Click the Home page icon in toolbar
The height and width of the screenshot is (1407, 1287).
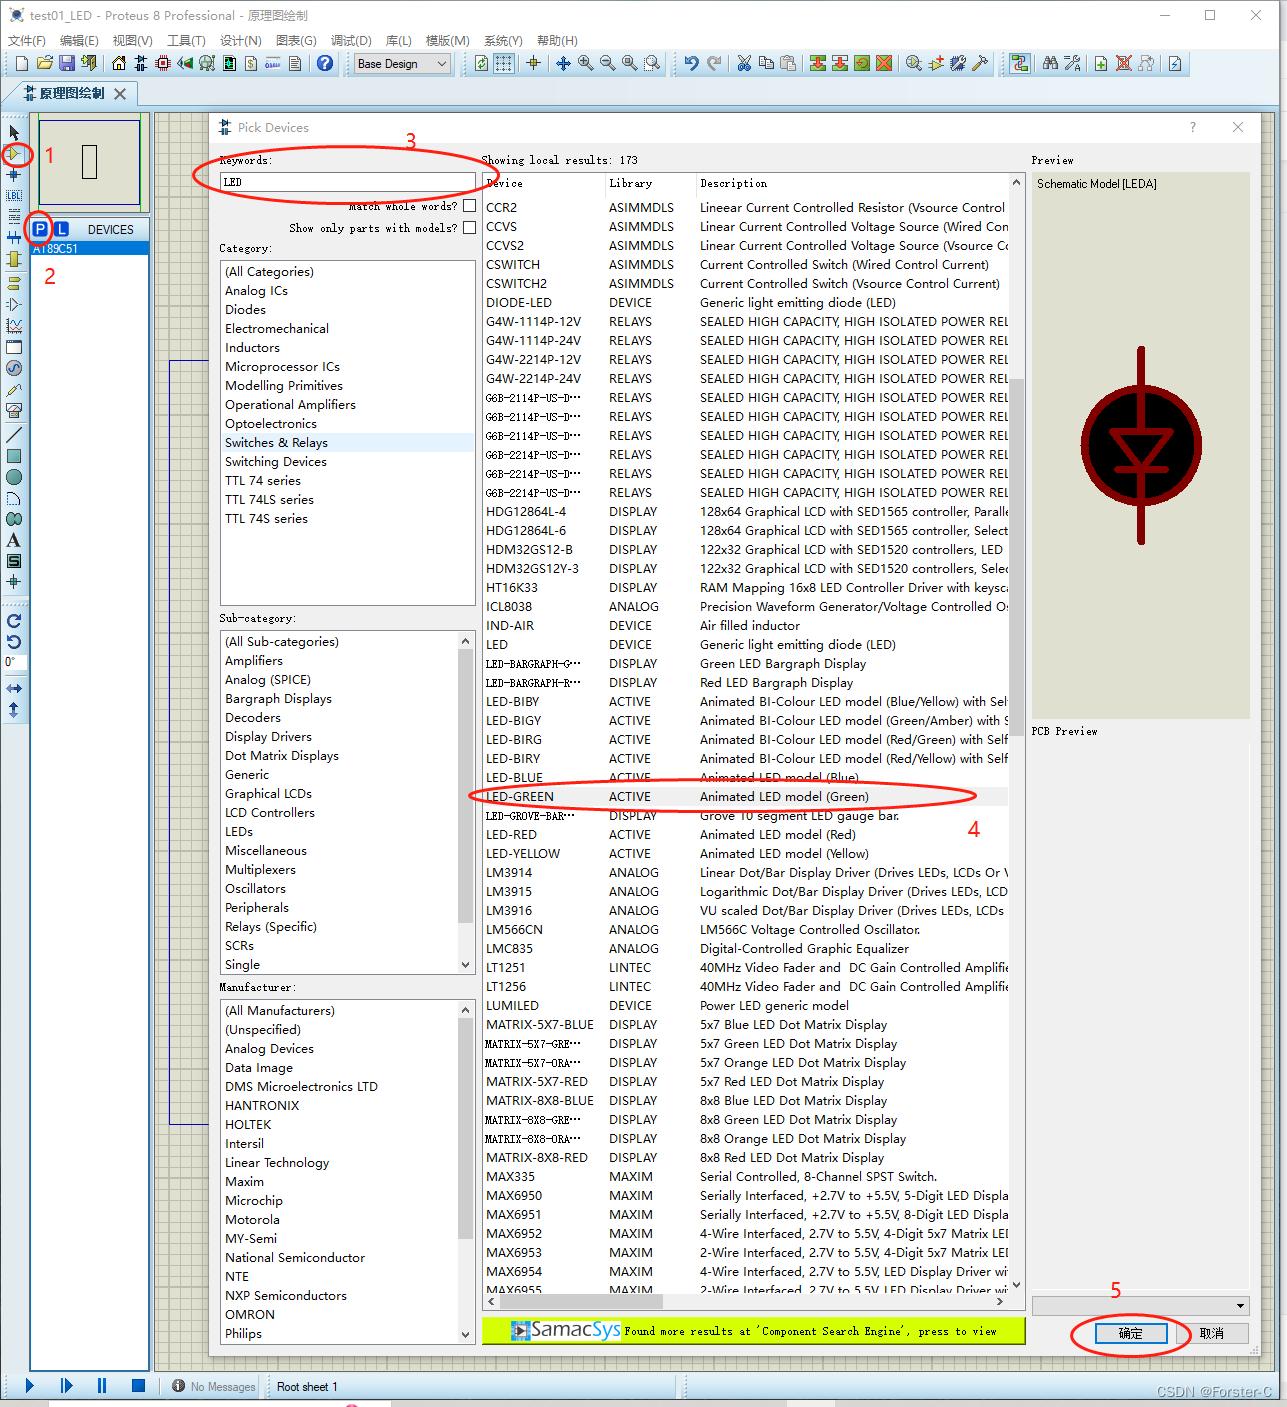119,63
